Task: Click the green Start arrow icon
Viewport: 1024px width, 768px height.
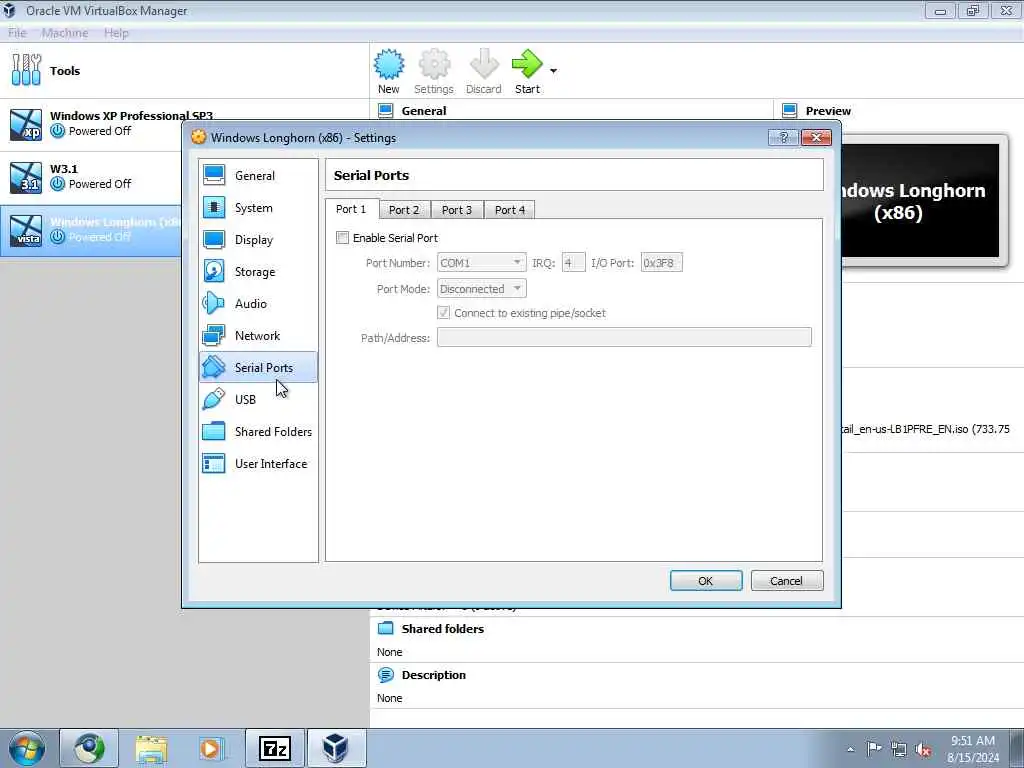Action: coord(527,65)
